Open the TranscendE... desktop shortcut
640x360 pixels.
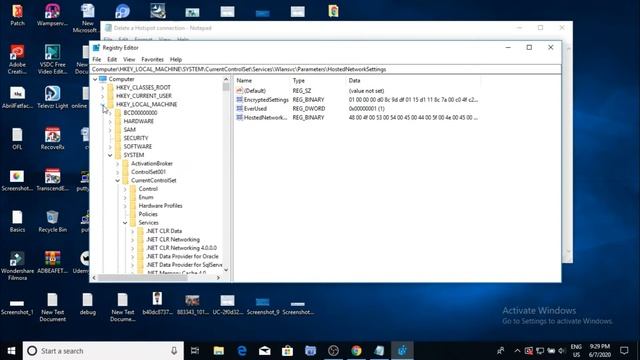coord(52,180)
